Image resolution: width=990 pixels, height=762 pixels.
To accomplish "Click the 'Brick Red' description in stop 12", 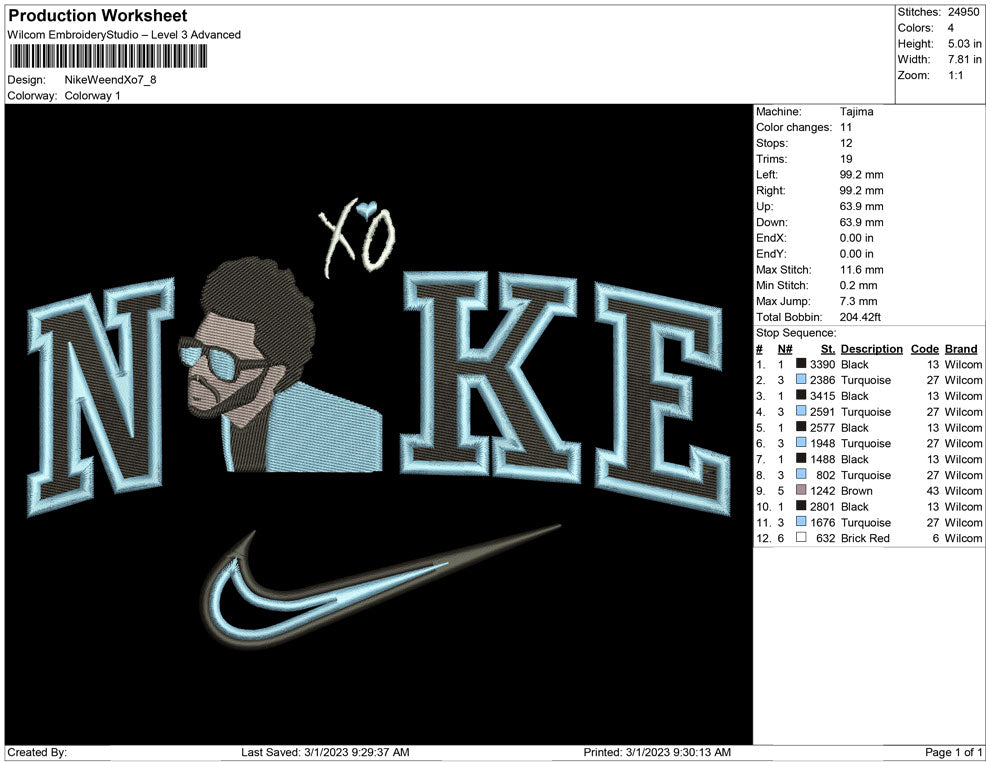I will 865,538.
